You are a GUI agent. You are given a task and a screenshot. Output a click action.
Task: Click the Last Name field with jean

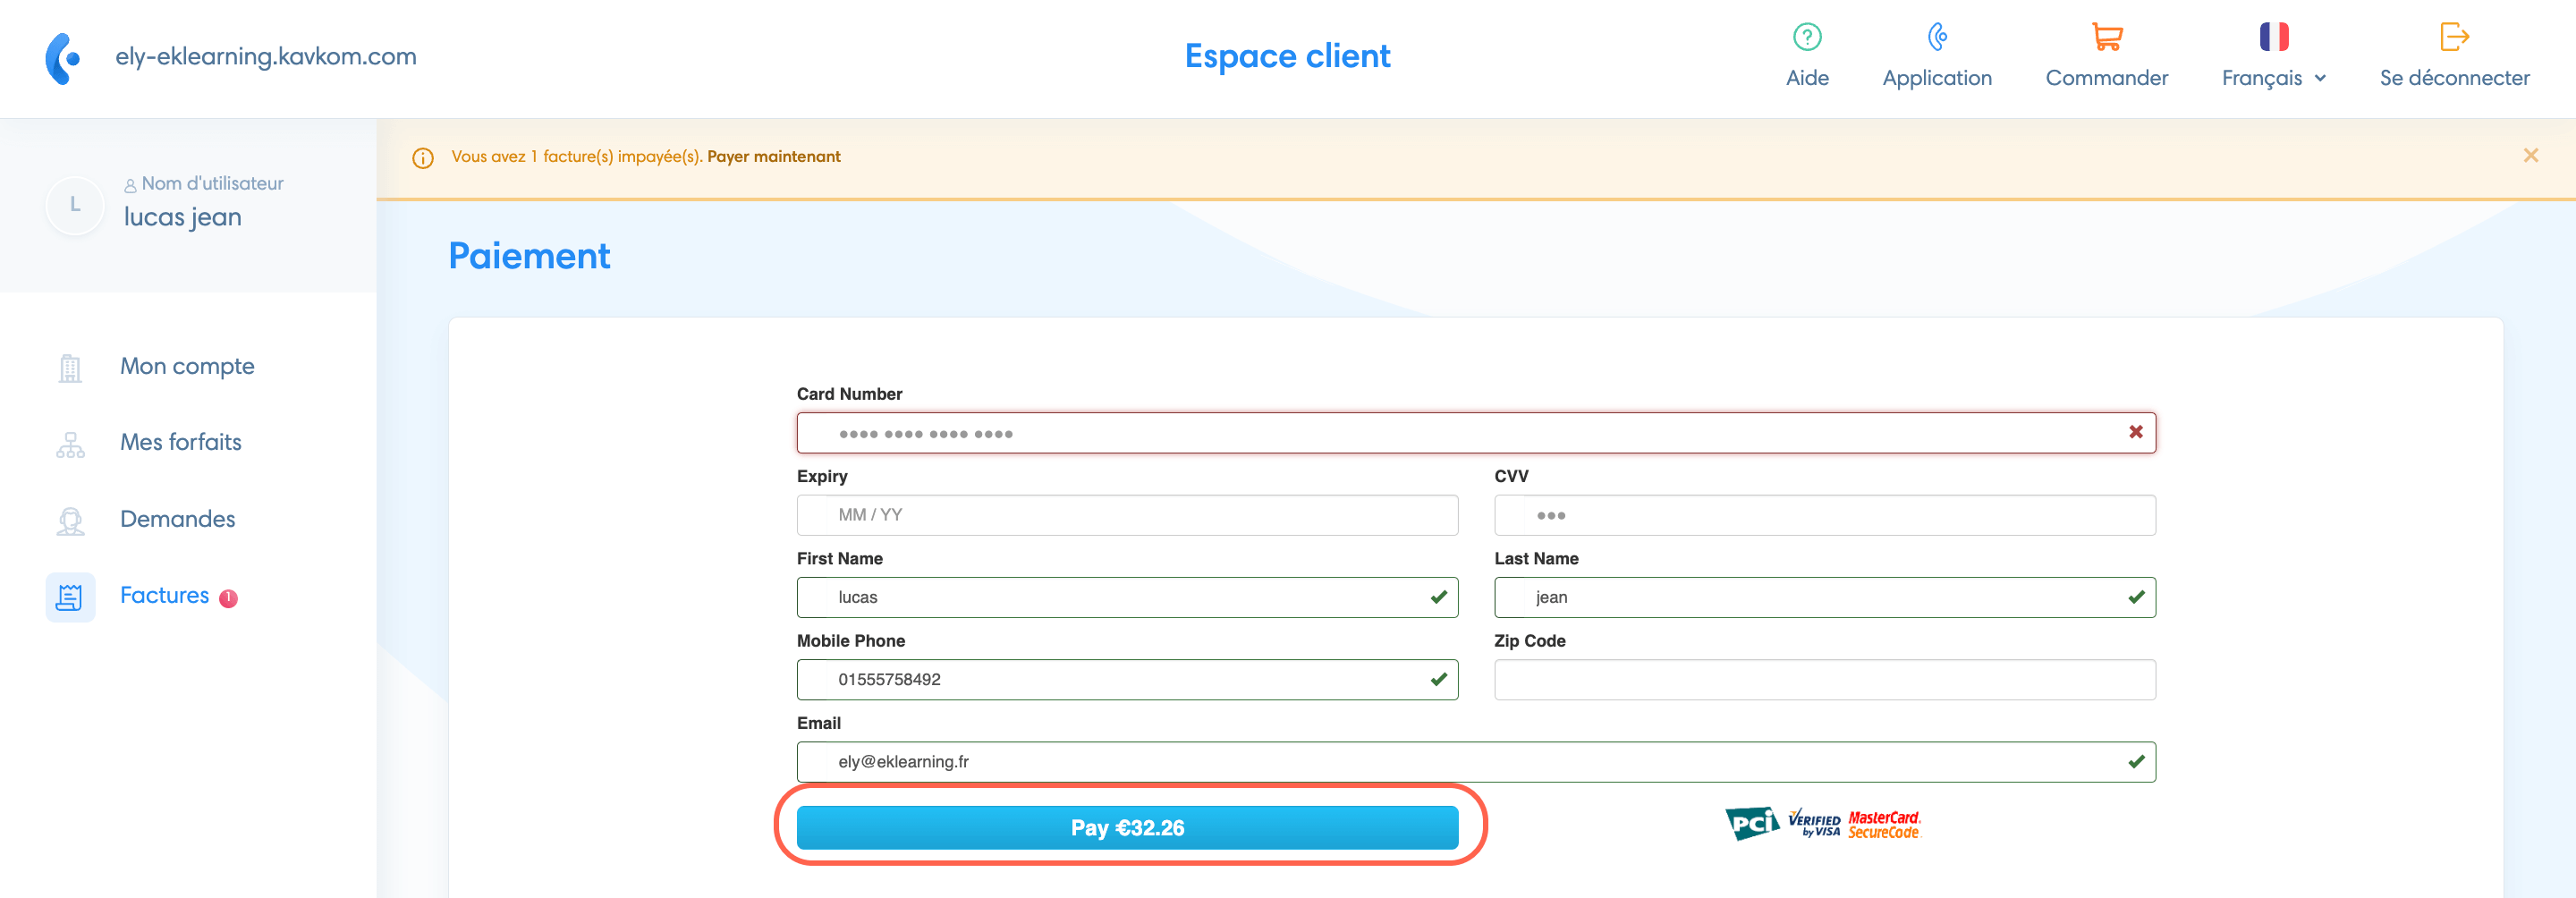point(1825,597)
